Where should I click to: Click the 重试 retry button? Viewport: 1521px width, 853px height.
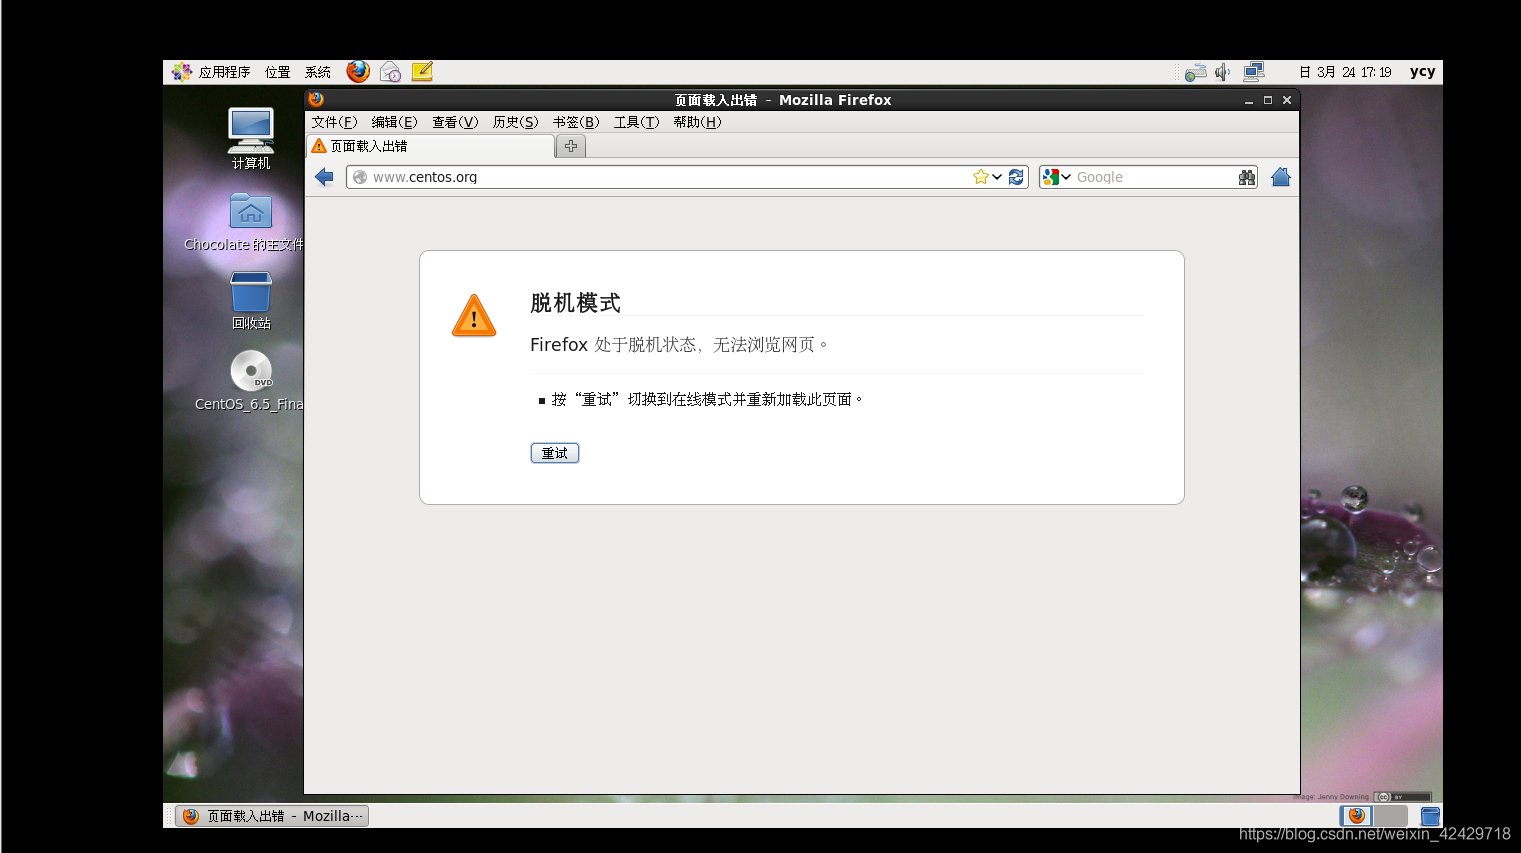click(x=555, y=453)
